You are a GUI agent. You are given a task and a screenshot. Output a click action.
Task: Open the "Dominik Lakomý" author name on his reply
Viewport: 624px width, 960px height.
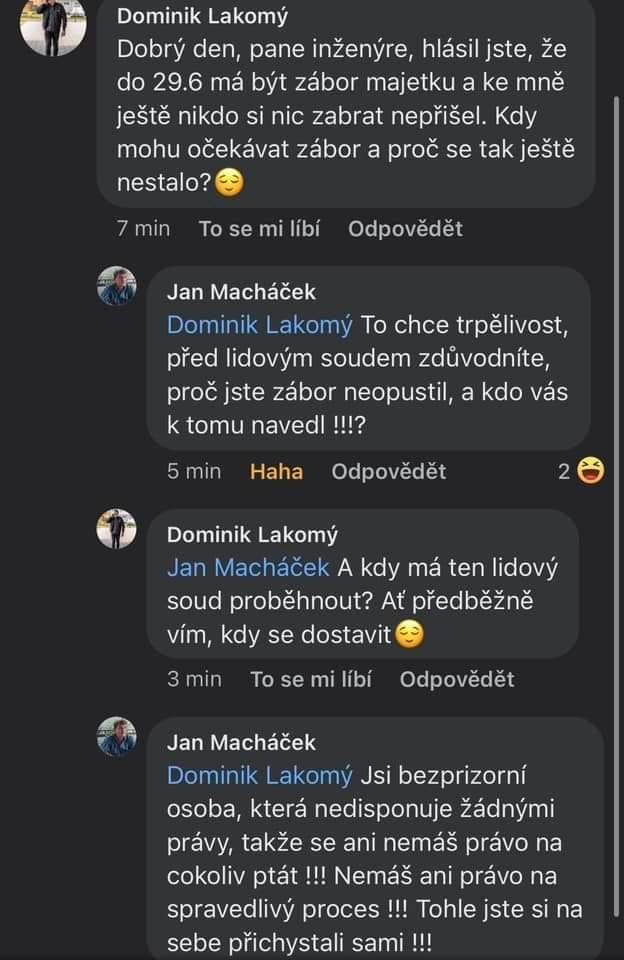click(x=252, y=534)
